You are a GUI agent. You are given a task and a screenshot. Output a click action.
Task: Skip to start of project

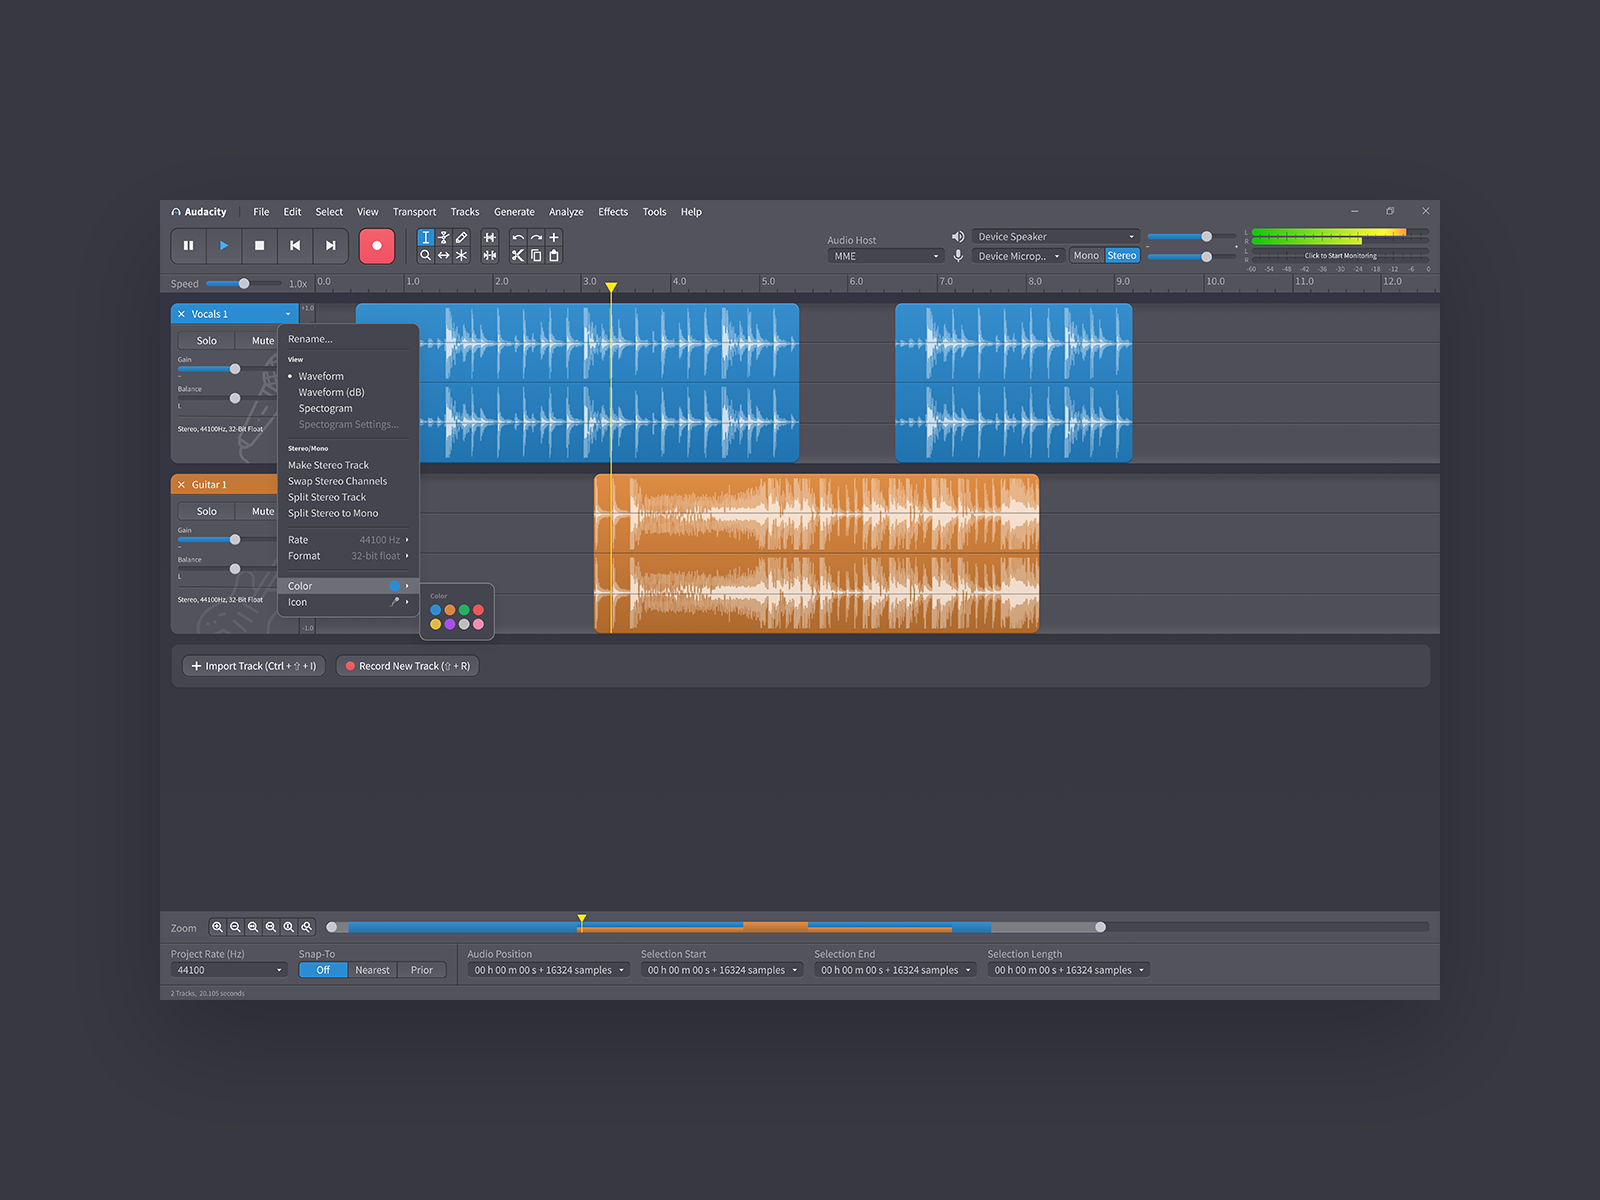tap(295, 246)
